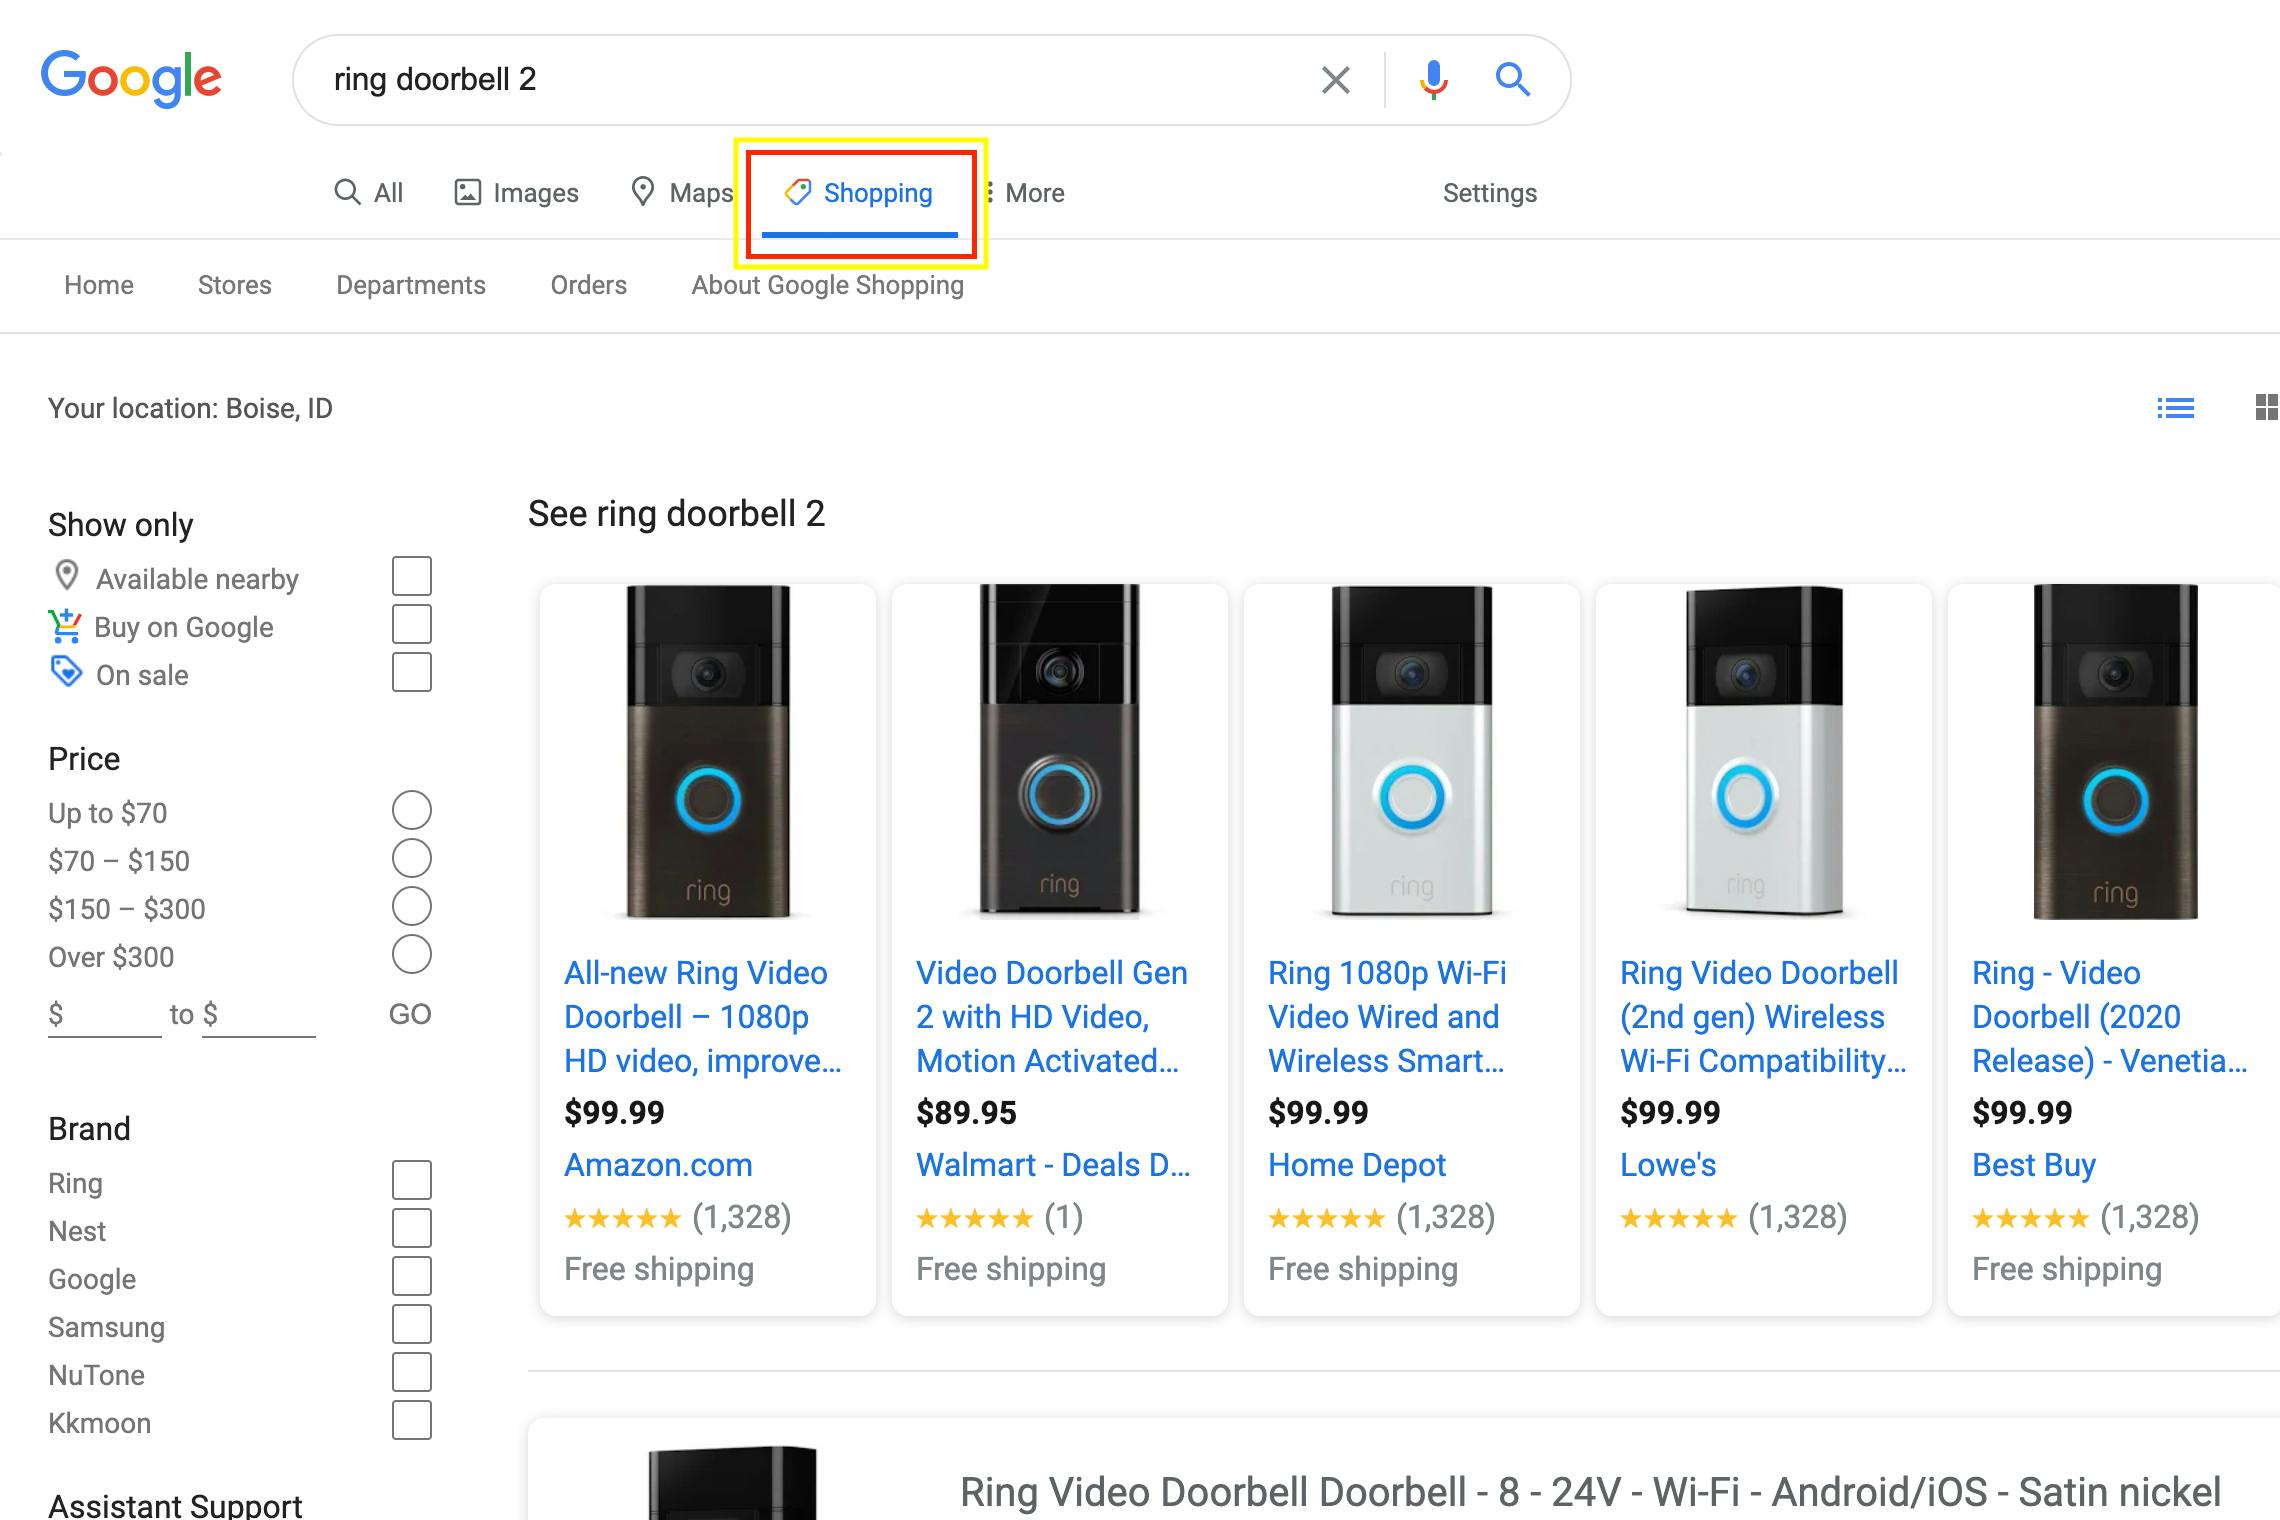This screenshot has height=1520, width=2280.
Task: Enable Buy on Google checkbox
Action: [412, 625]
